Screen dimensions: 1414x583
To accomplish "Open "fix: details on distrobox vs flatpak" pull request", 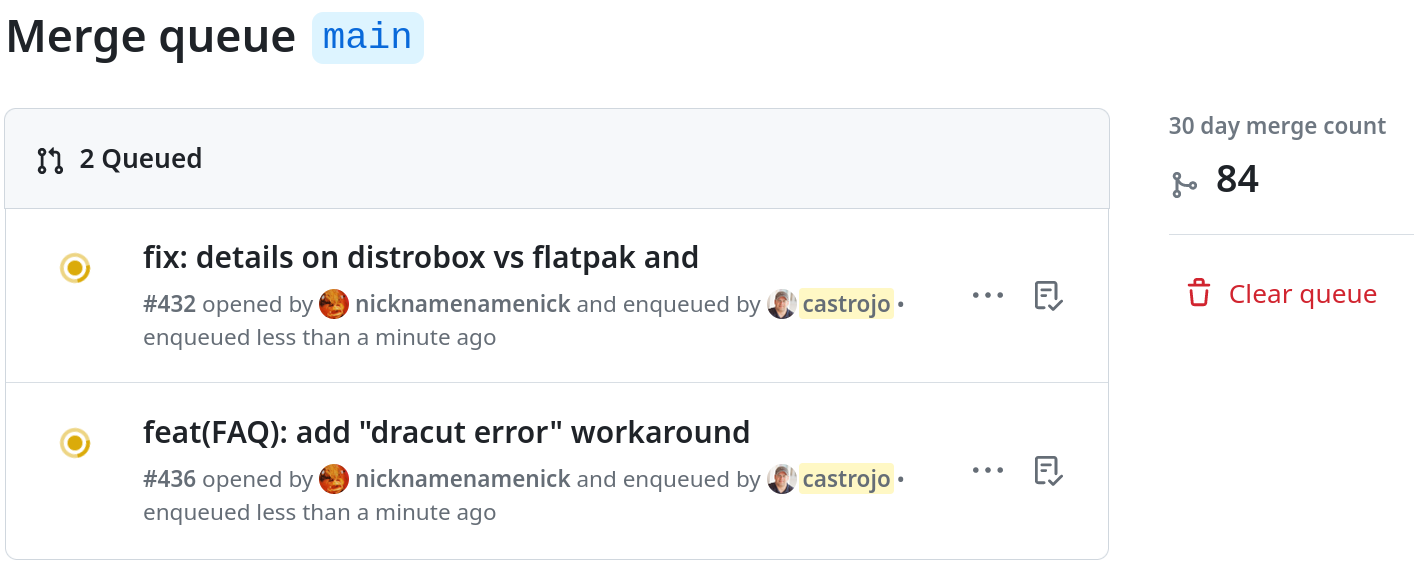I will coord(421,258).
